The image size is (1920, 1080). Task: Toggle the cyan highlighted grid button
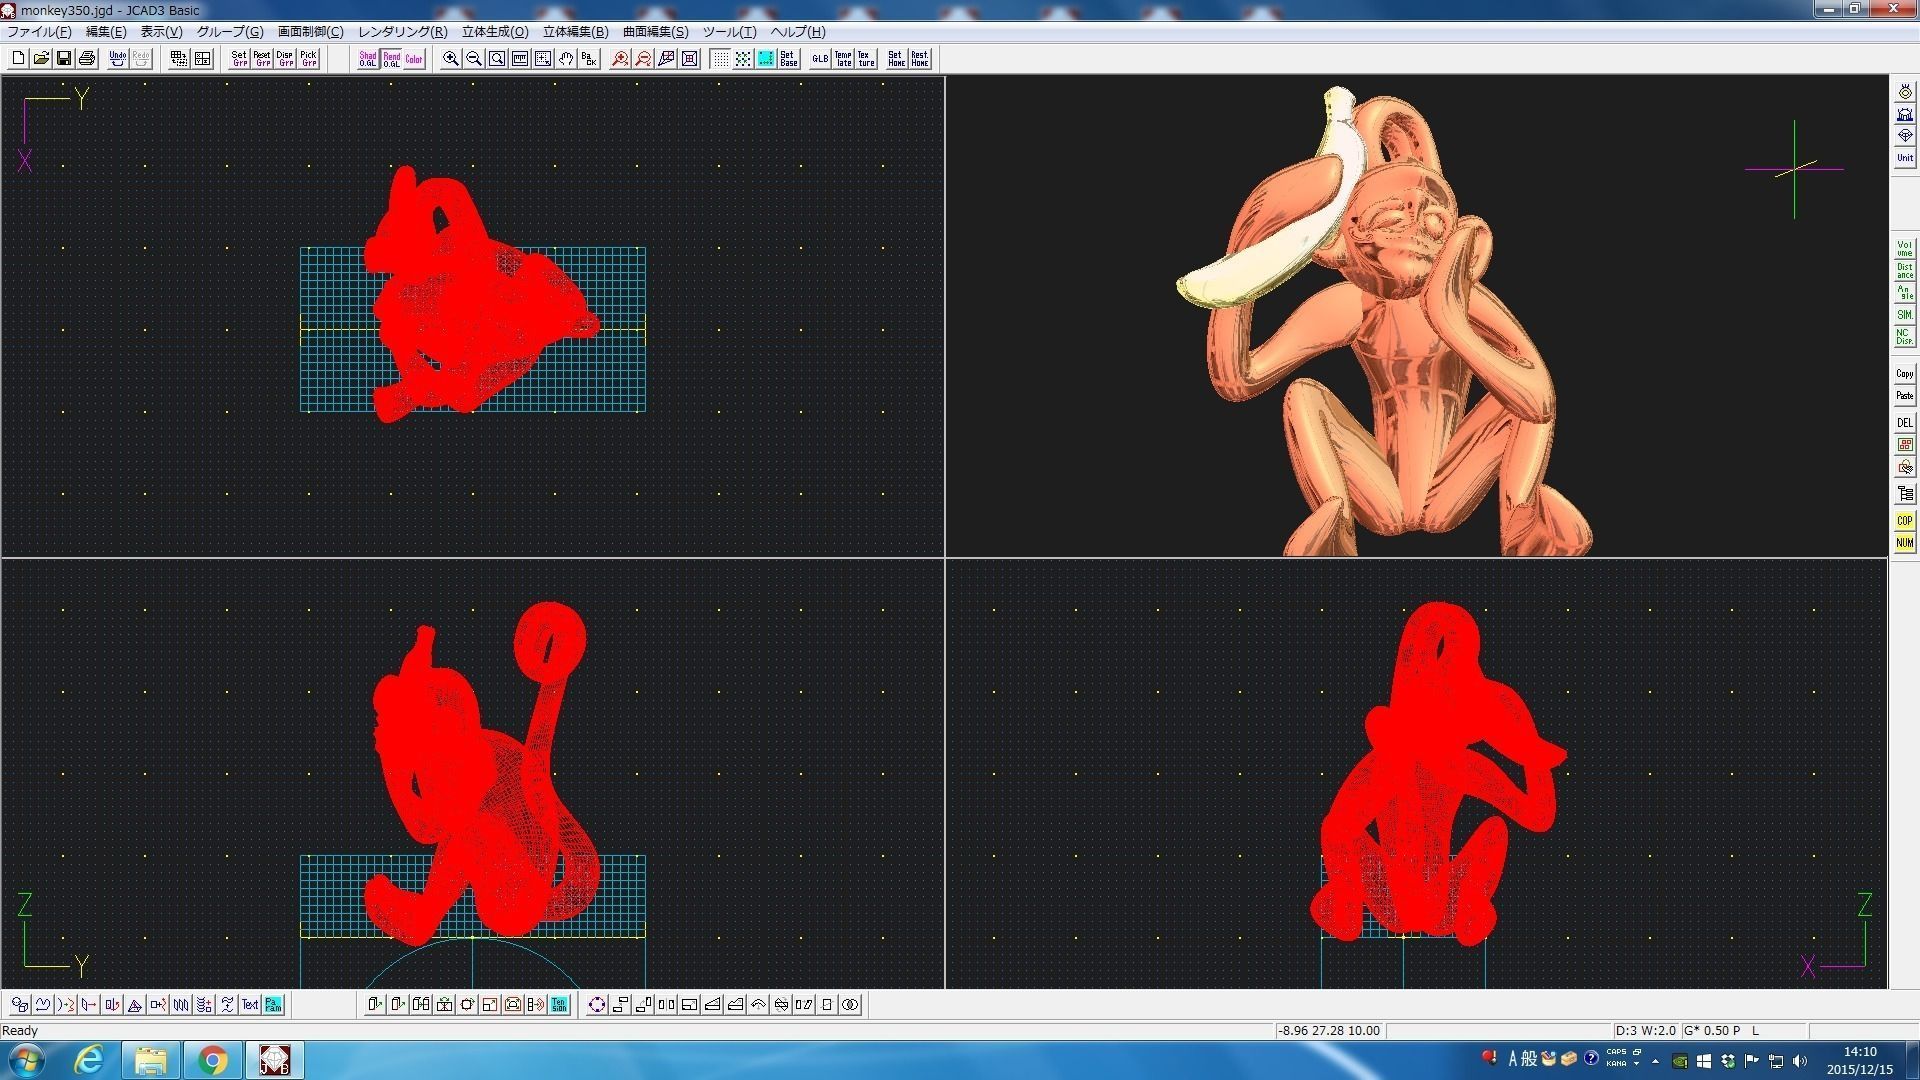click(x=766, y=59)
